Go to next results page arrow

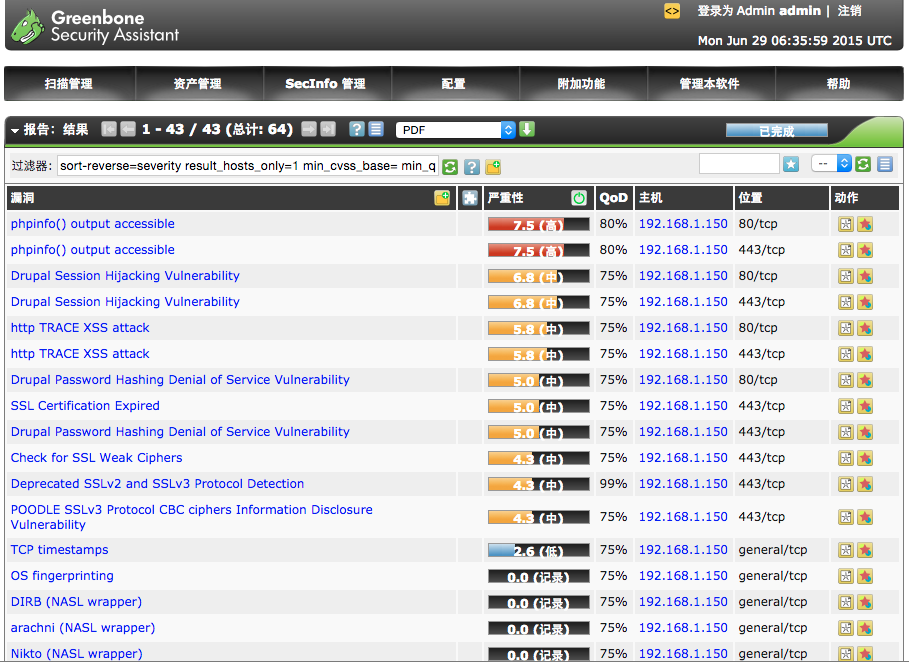point(309,129)
